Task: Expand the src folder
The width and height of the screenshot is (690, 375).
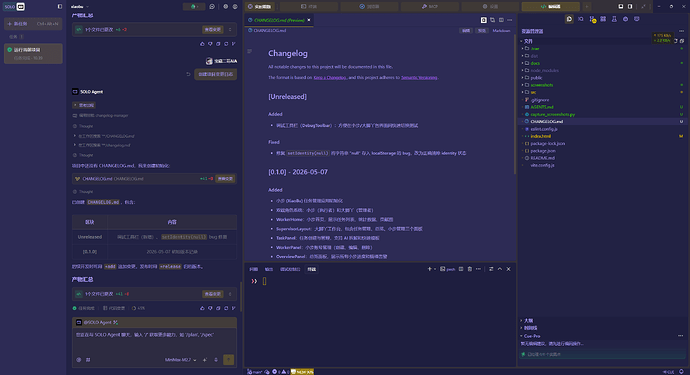Action: pyautogui.click(x=533, y=92)
